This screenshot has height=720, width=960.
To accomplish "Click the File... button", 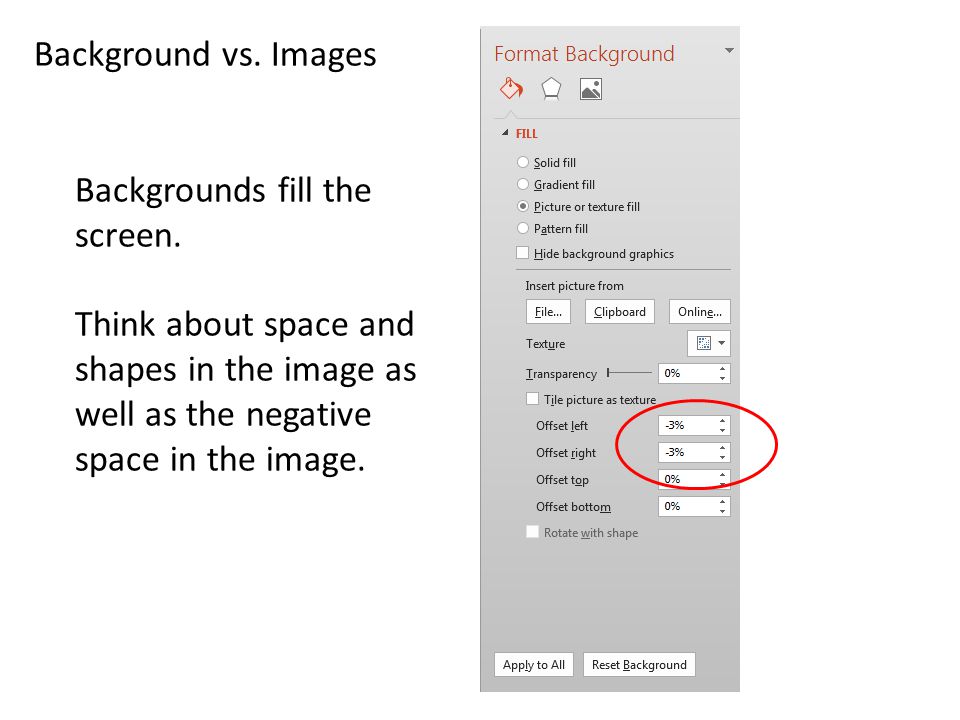I will [548, 312].
